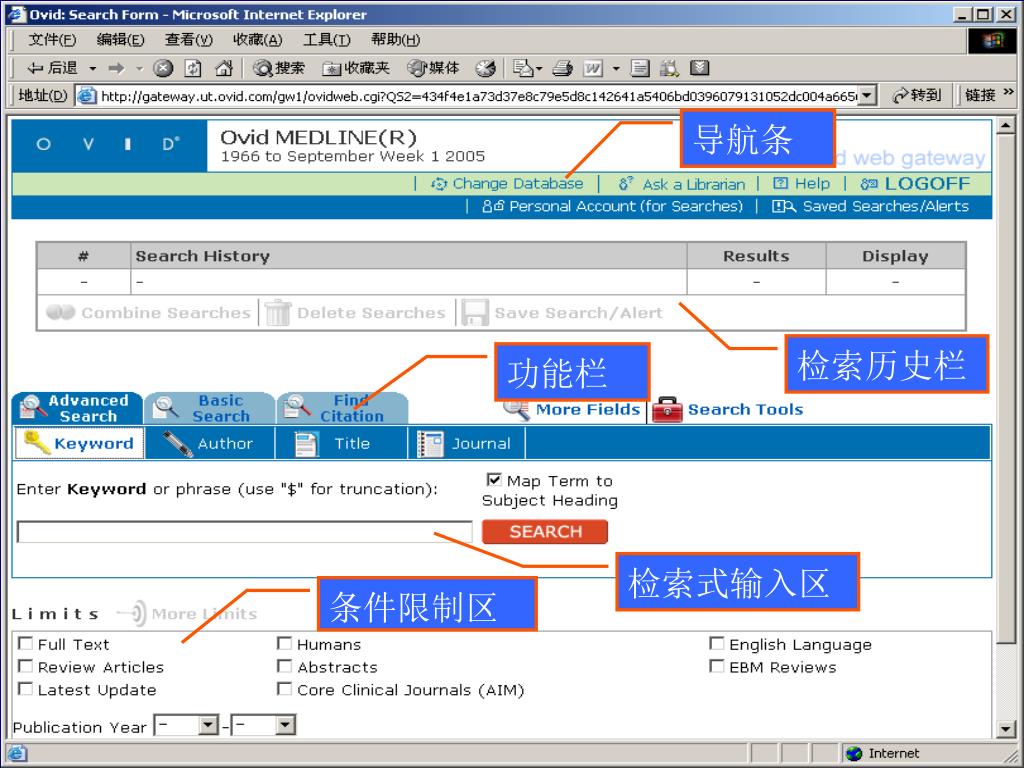Image resolution: width=1024 pixels, height=768 pixels.
Task: Click the vertical scrollbar up arrow
Action: [x=1006, y=124]
